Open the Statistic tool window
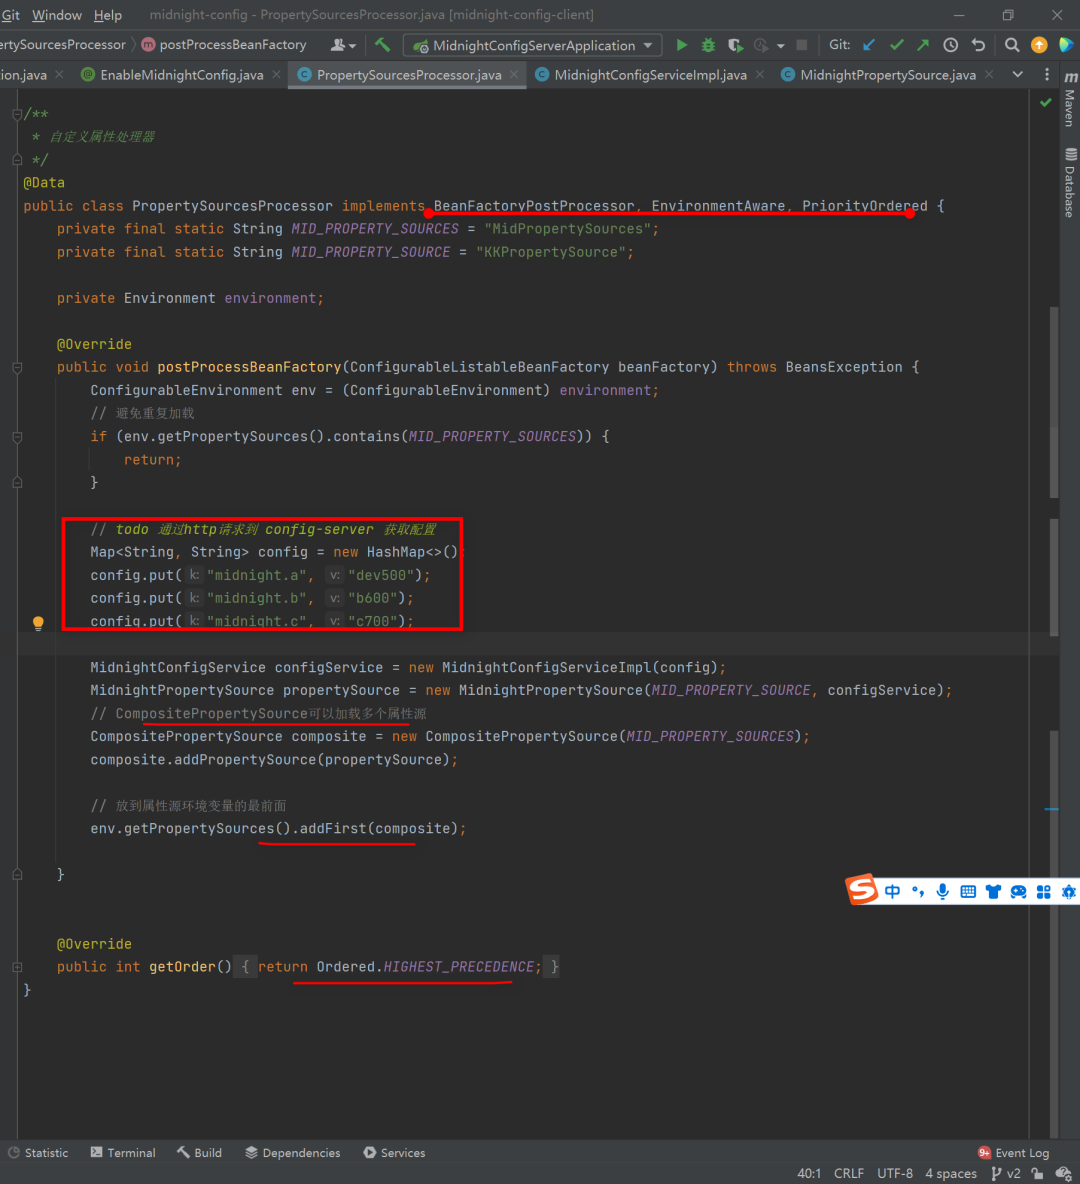1080x1184 pixels. (x=38, y=1152)
